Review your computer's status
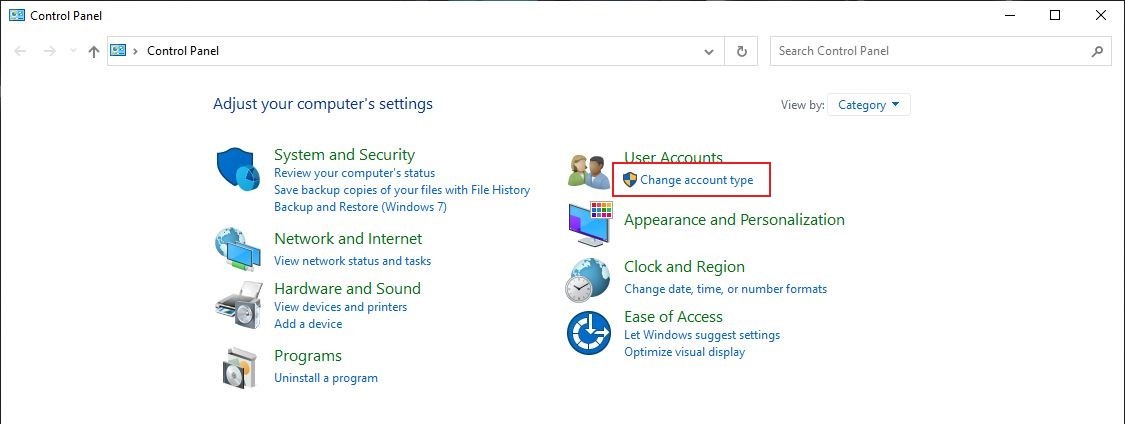The height and width of the screenshot is (424, 1125). pos(354,173)
